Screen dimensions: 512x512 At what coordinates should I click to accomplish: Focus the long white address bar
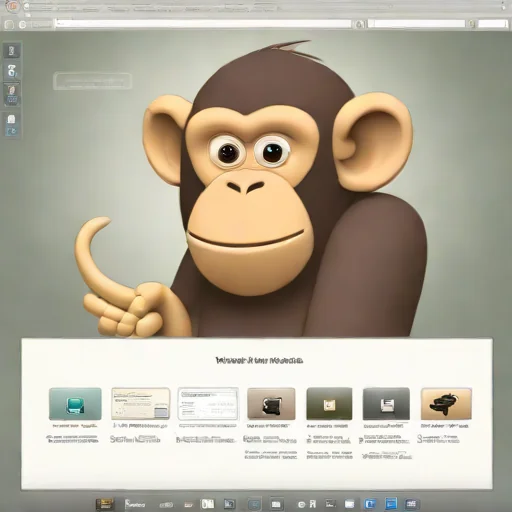click(203, 24)
